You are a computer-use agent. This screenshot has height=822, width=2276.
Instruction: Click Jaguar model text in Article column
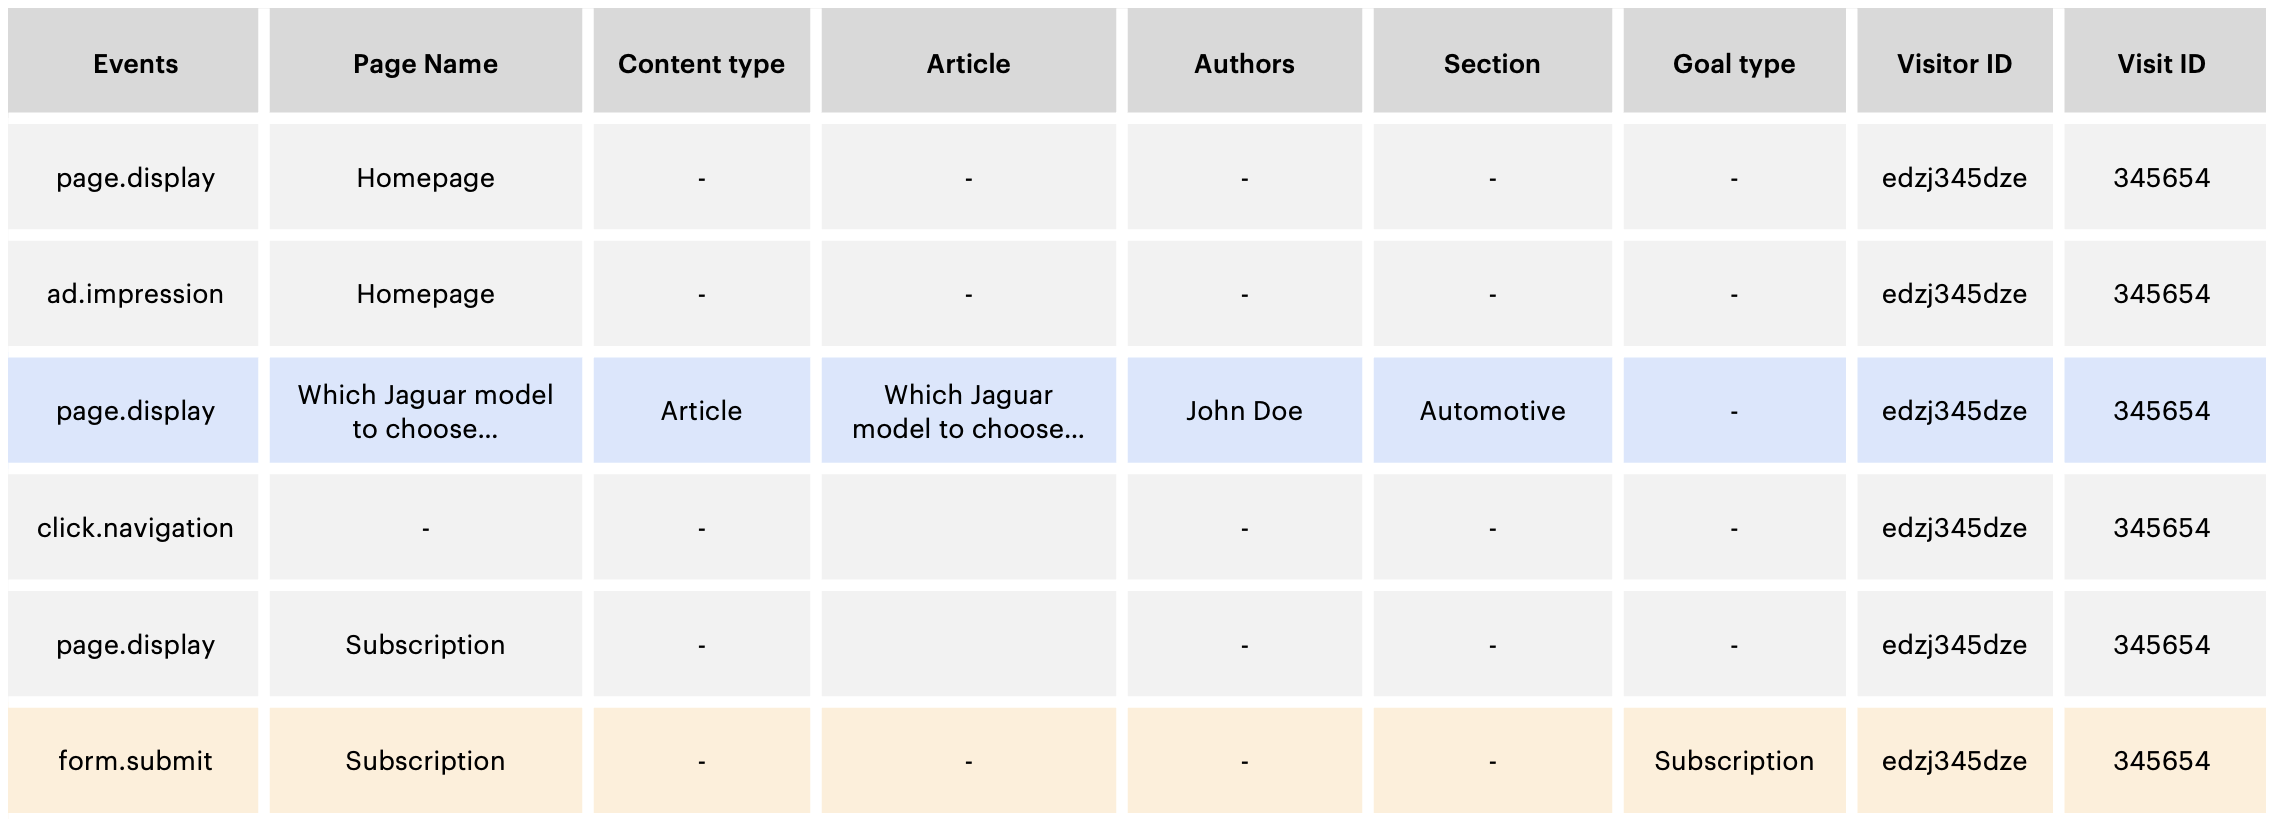tap(968, 411)
